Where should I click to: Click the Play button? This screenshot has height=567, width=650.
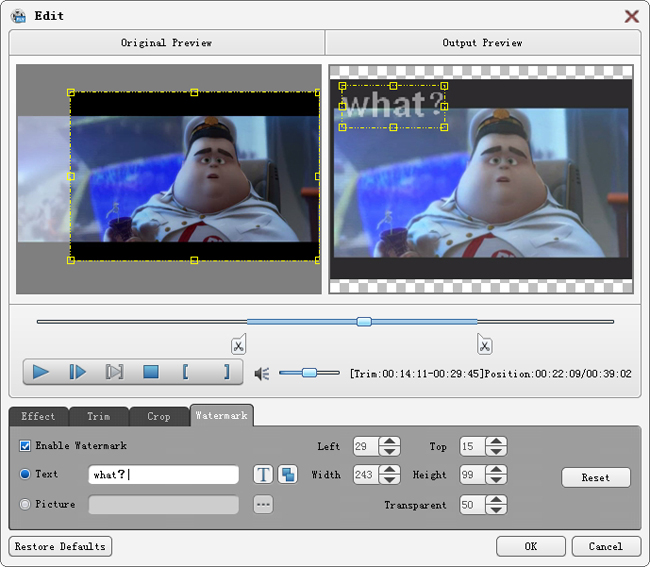coord(41,372)
